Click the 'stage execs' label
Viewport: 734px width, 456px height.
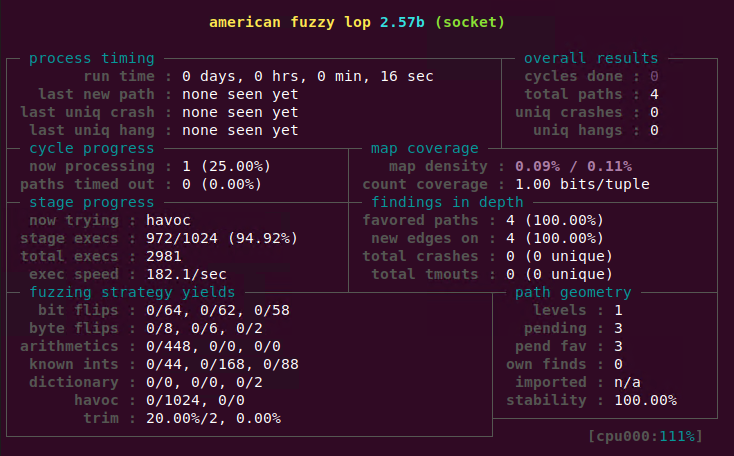(69, 239)
